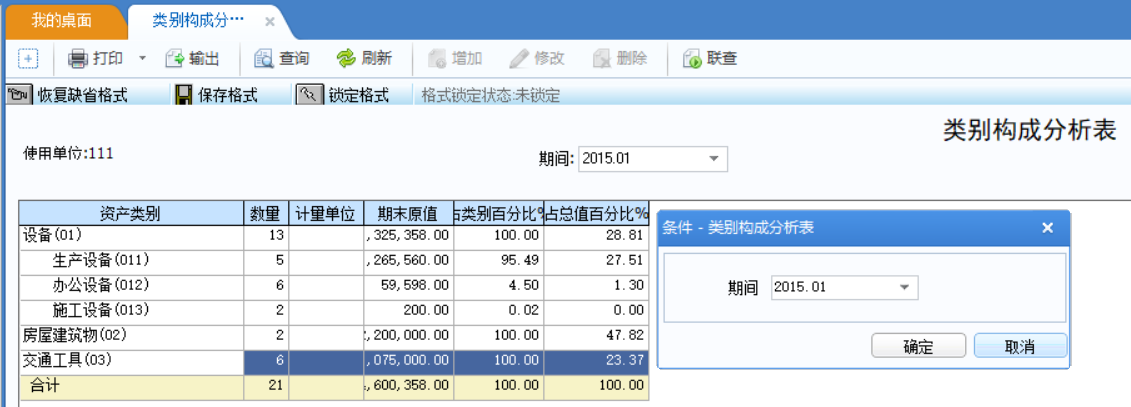Click the 查询 query icon
The image size is (1131, 407).
coord(263,59)
